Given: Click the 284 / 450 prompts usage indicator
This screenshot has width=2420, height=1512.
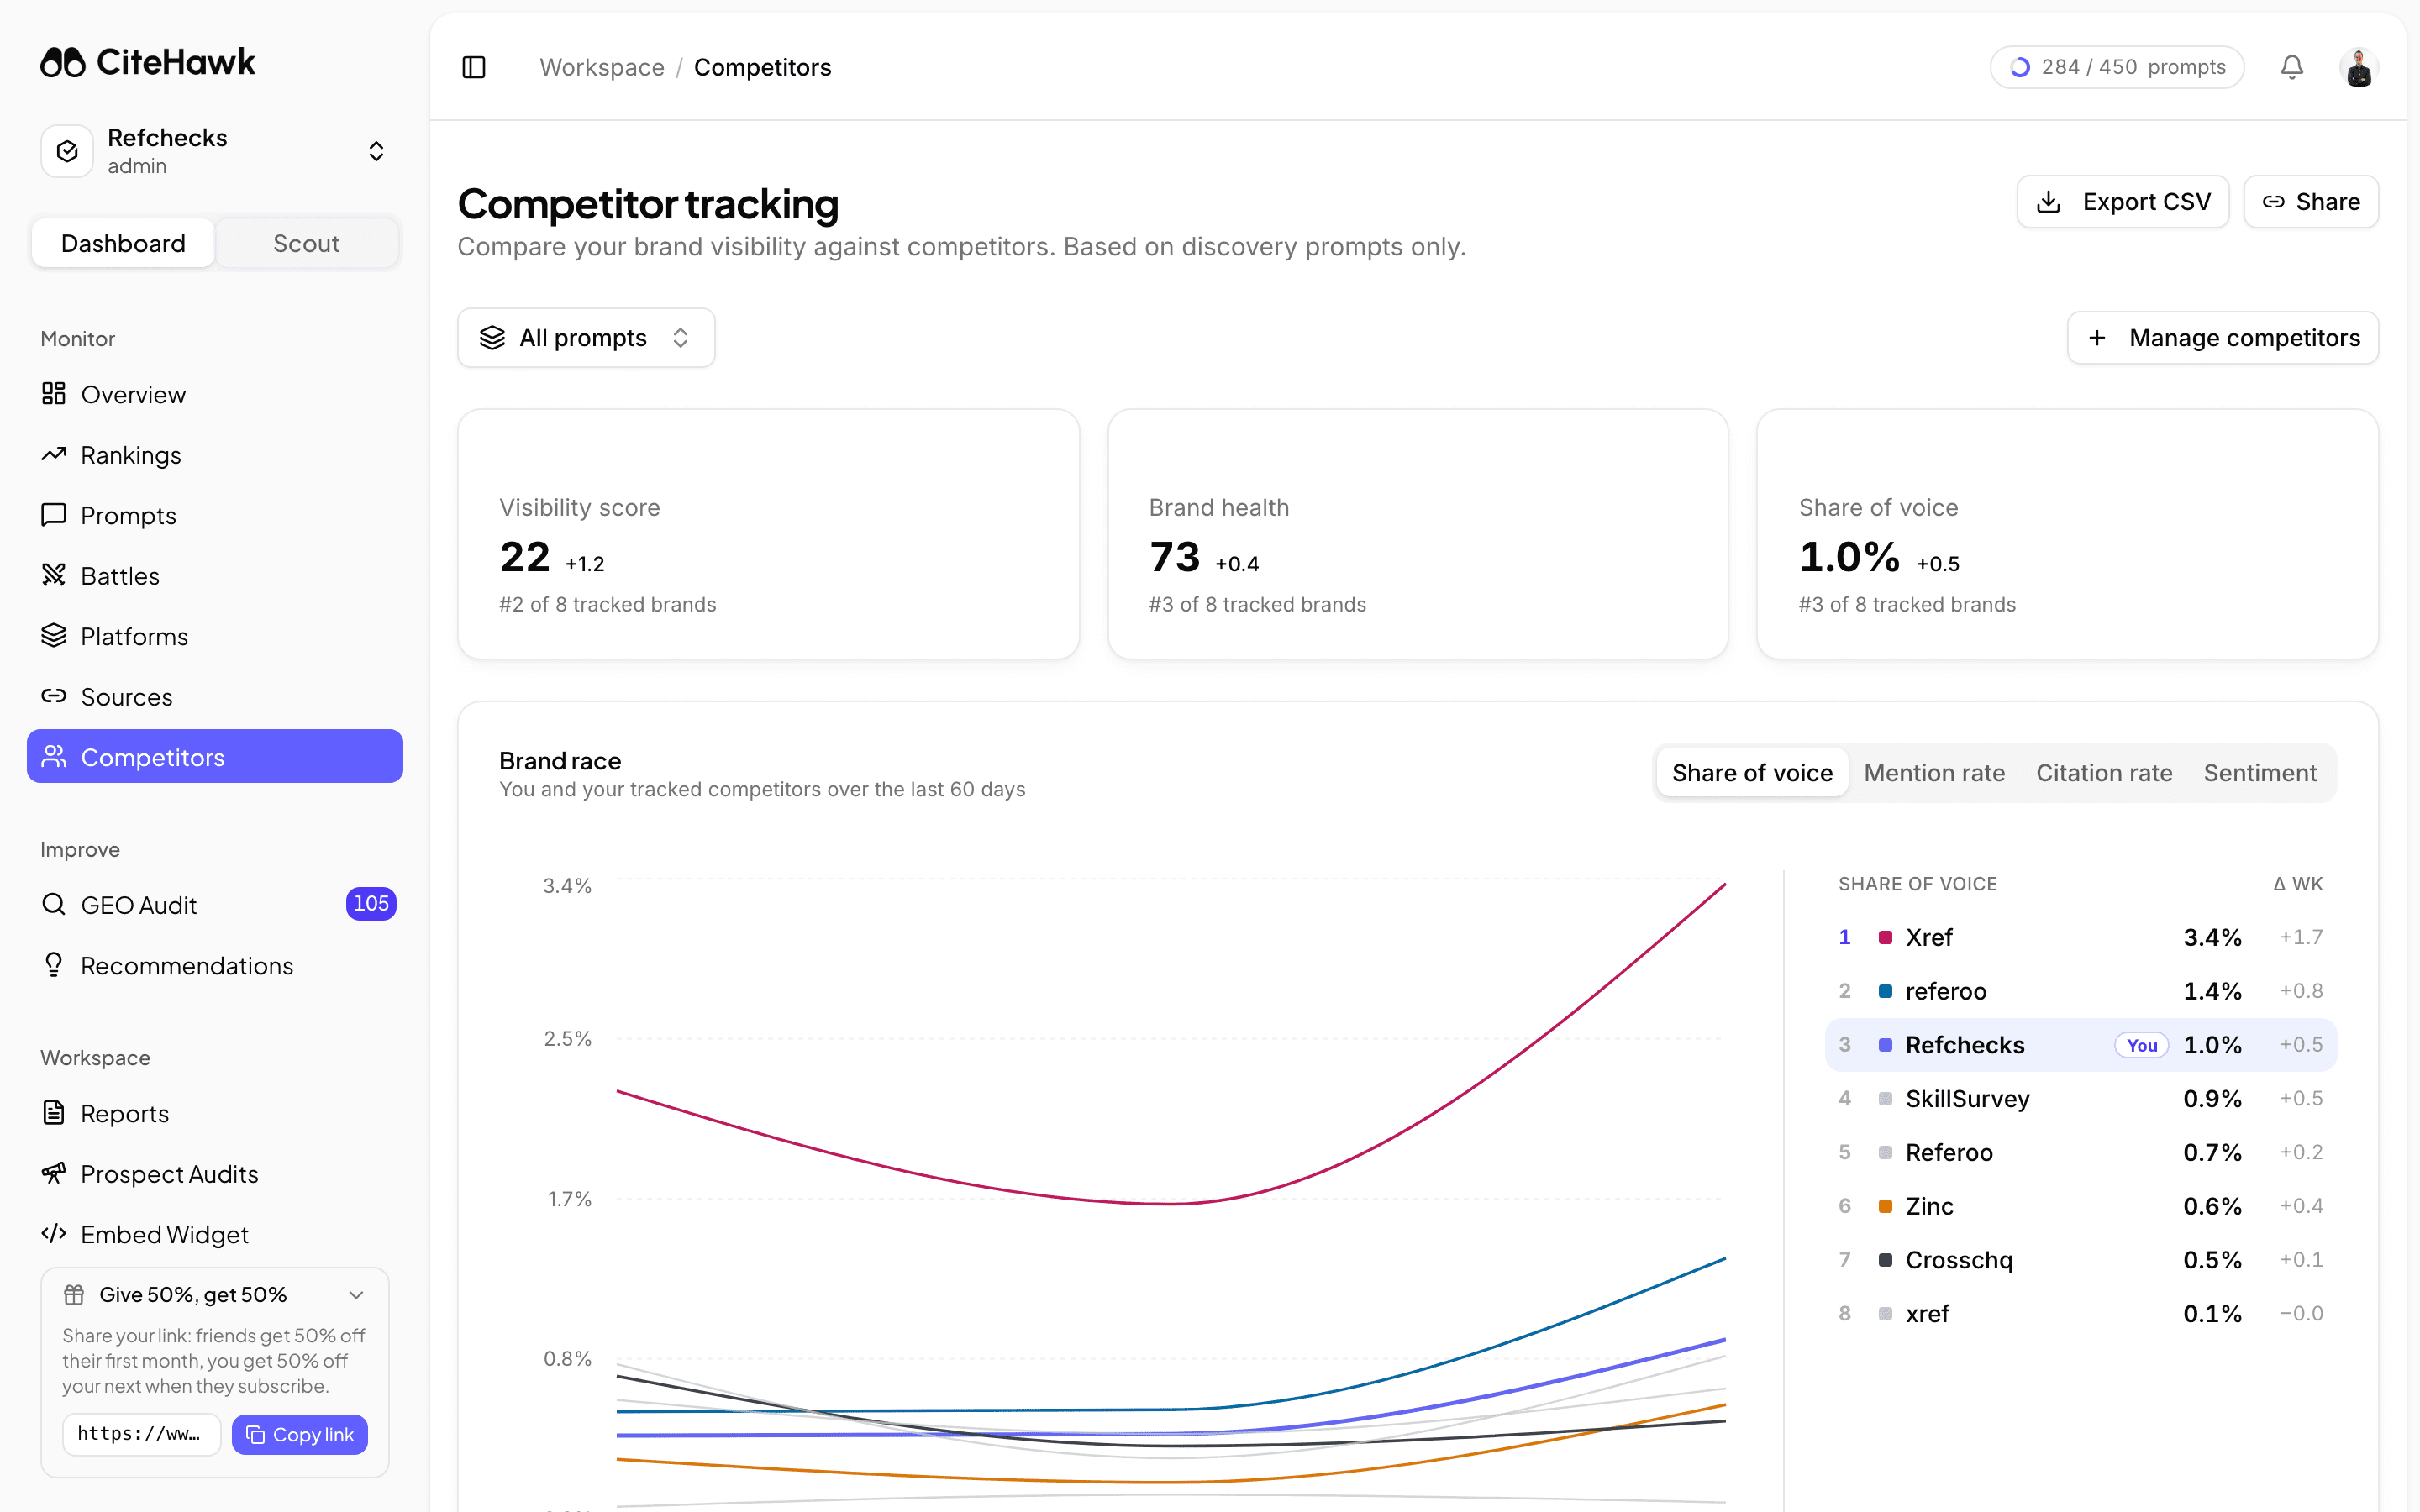Looking at the screenshot, I should 2117,67.
